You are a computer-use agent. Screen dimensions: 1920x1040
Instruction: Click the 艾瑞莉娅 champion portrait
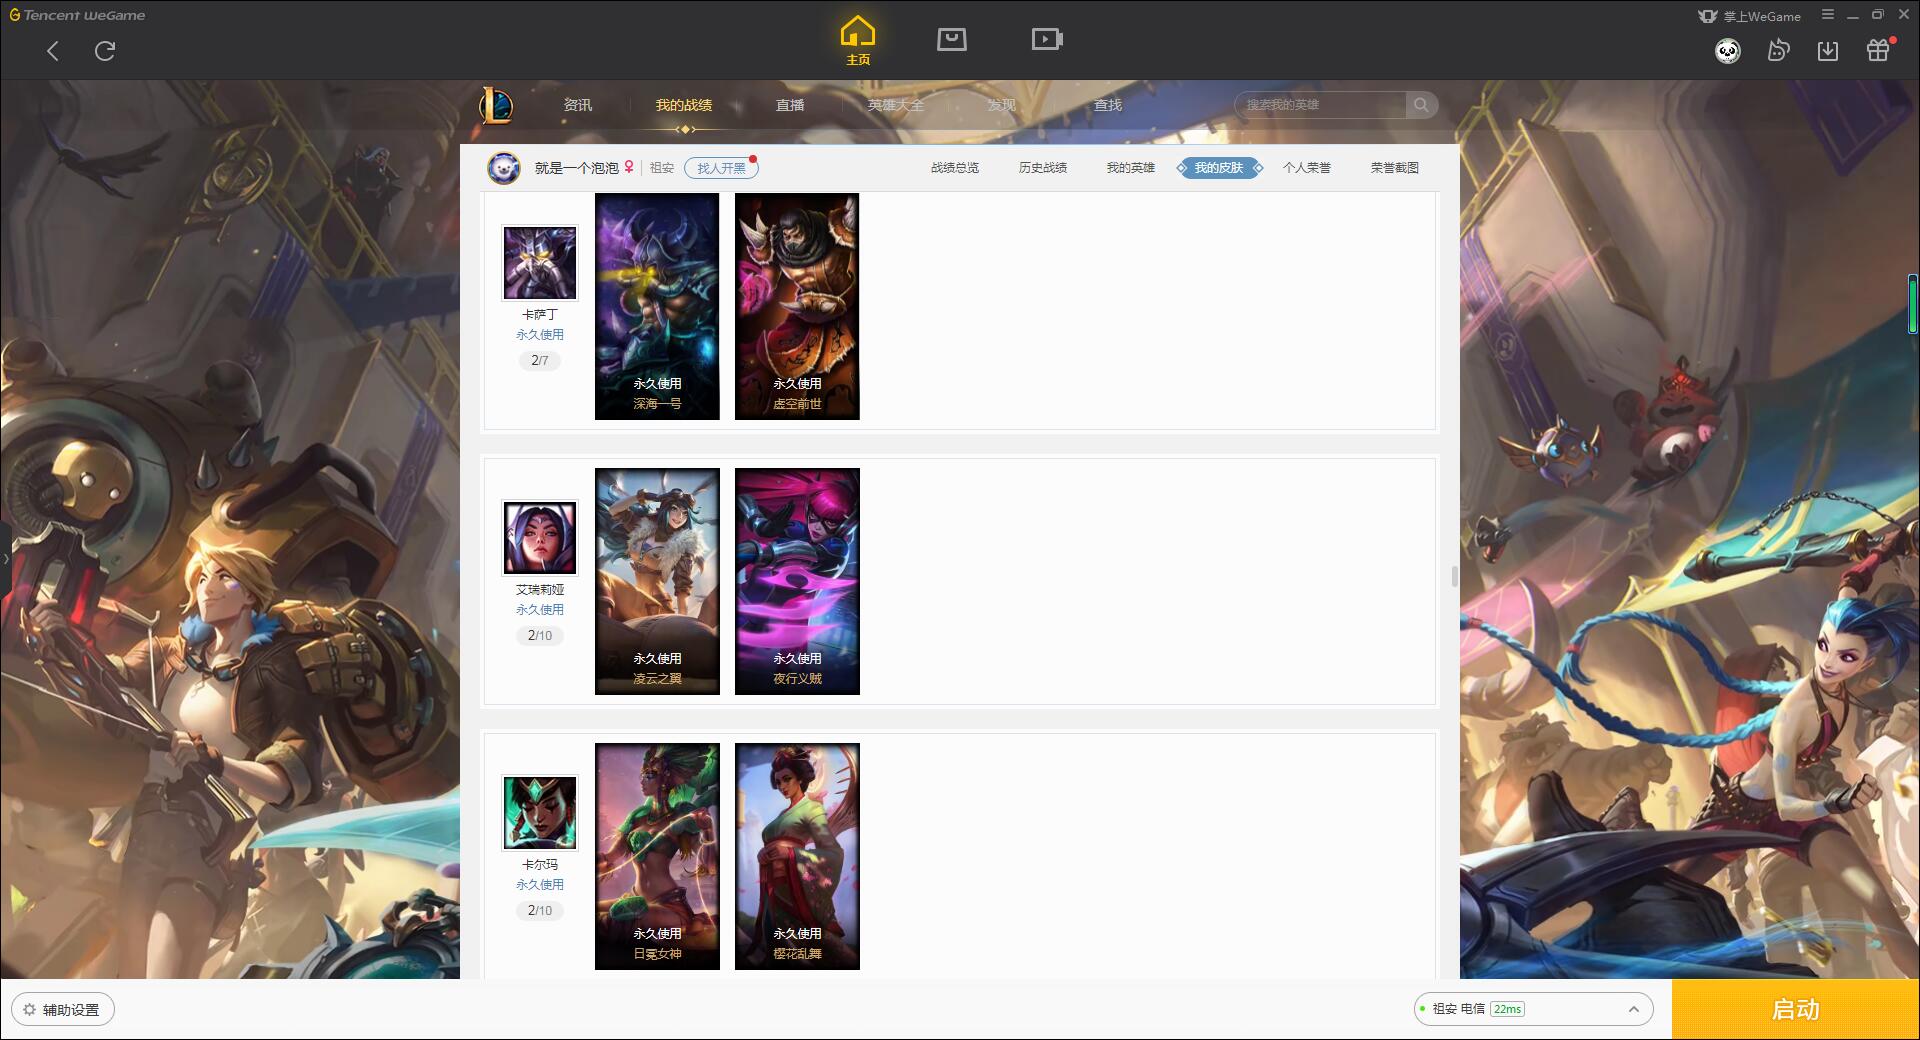click(540, 538)
